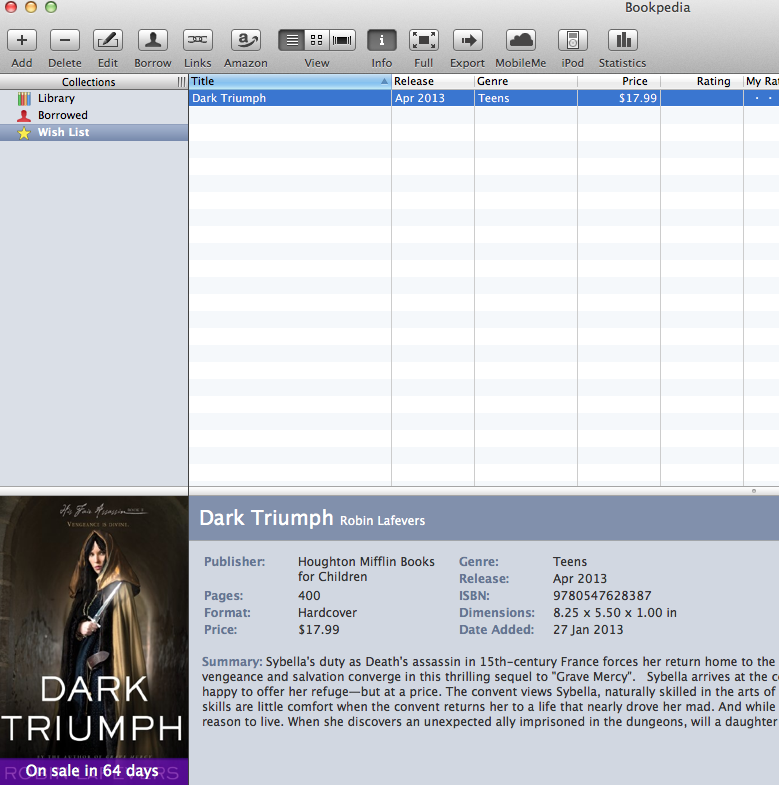Sort by My Rating column header
779x785 pixels.
coord(761,81)
